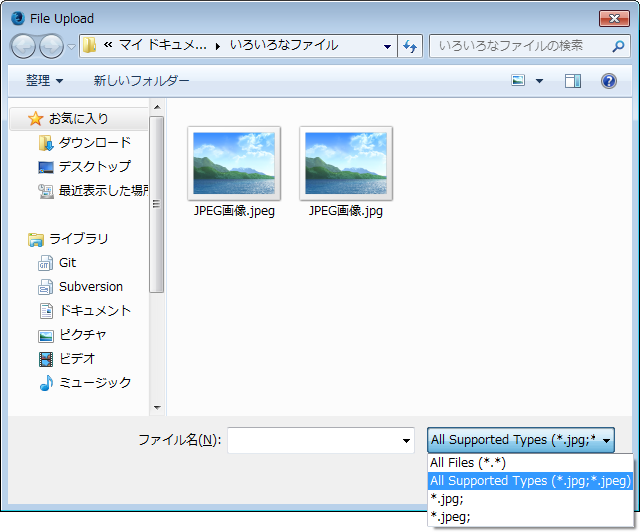The image size is (640, 532).
Task: Open ビデオ library
Action: pyautogui.click(x=77, y=359)
